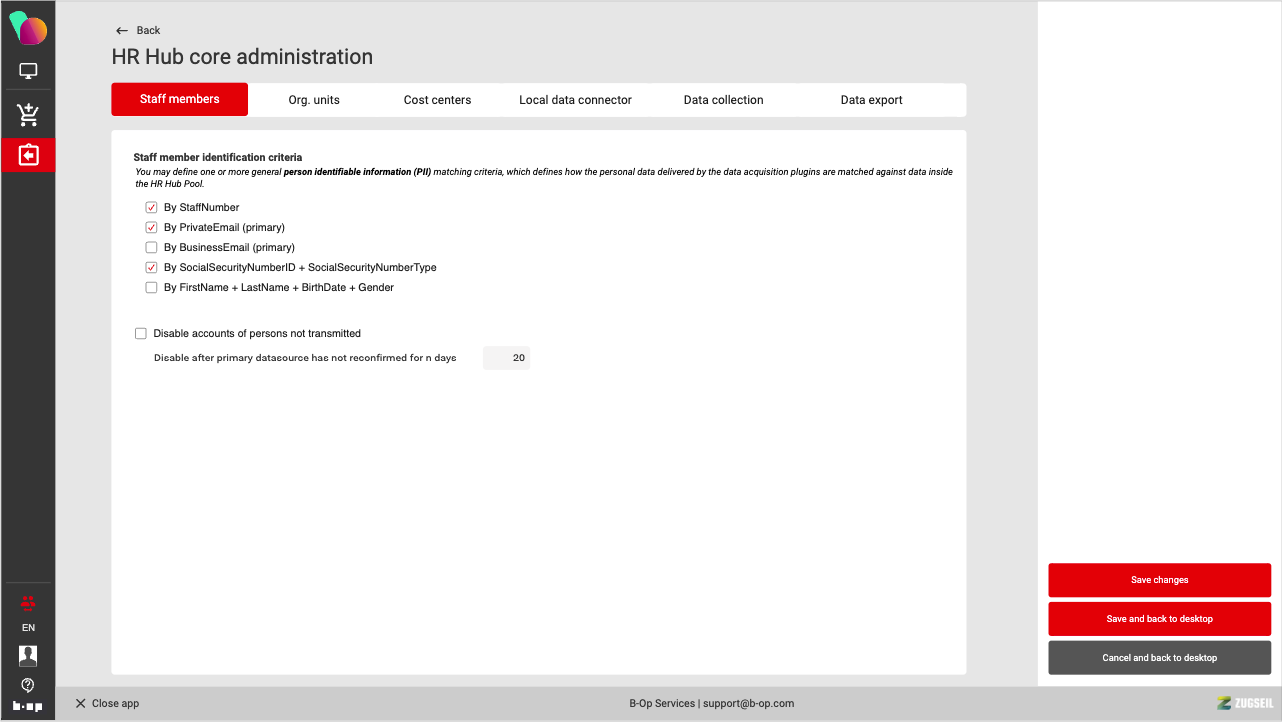
Task: Uncheck the By StaffNumber checkbox
Action: click(x=152, y=208)
